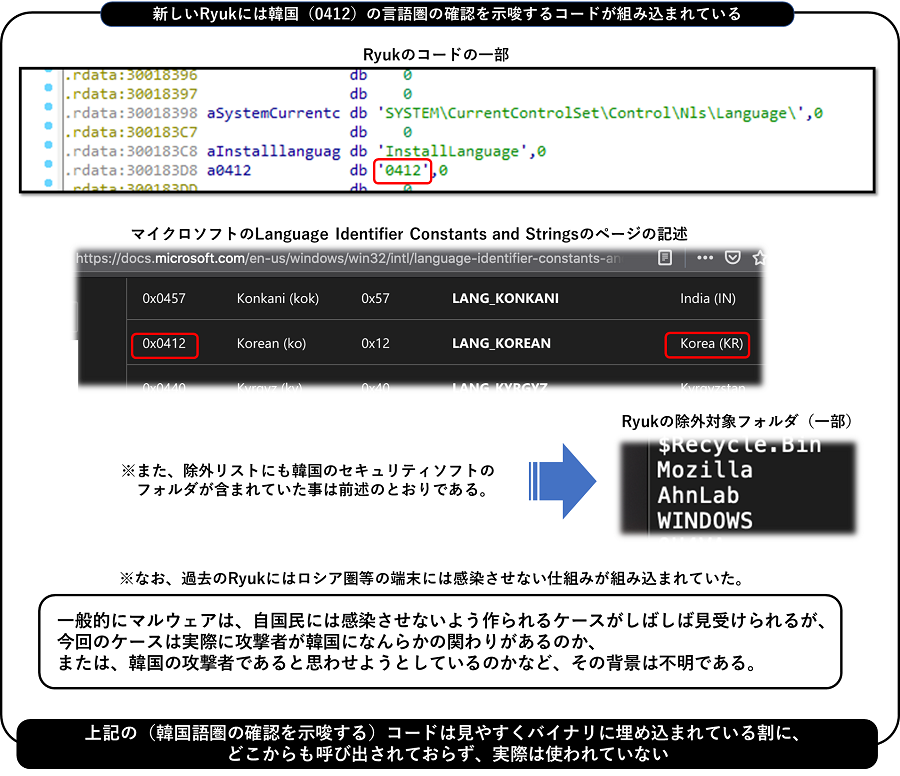Click the heading 'Ryukのコードの一部'
The height and width of the screenshot is (776, 900).
(x=436, y=55)
